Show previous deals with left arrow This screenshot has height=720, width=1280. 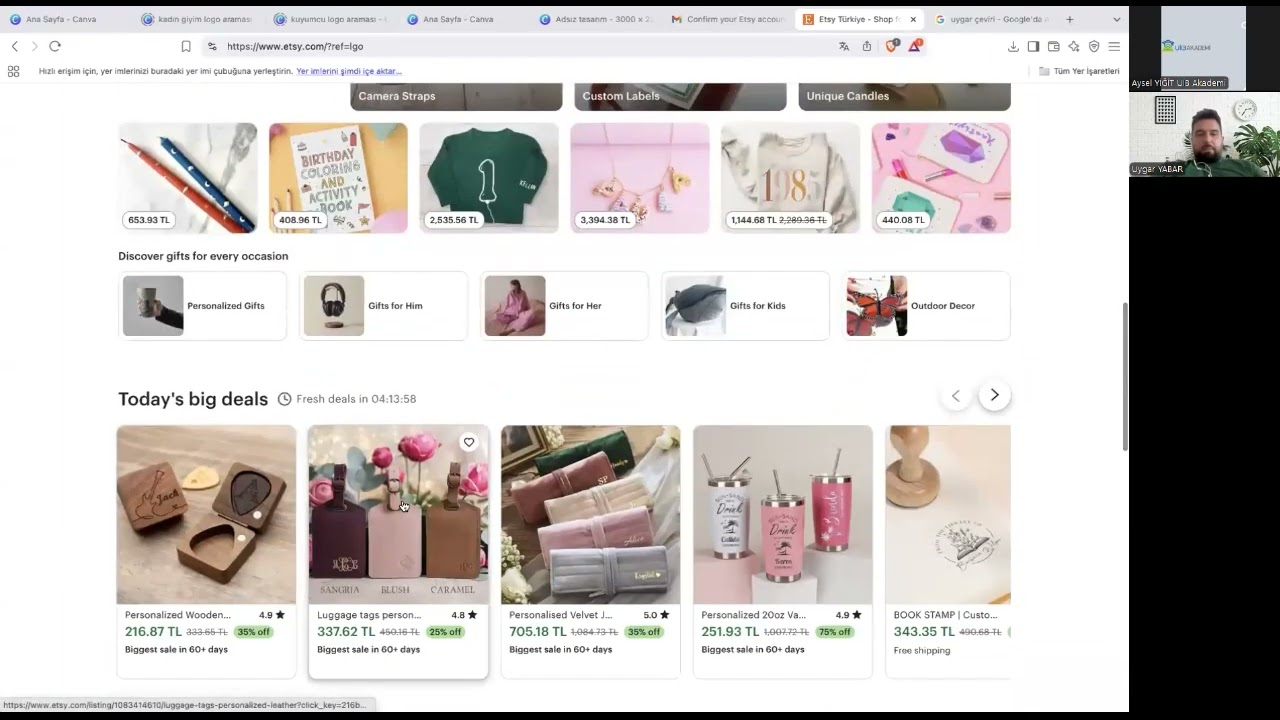(x=956, y=395)
